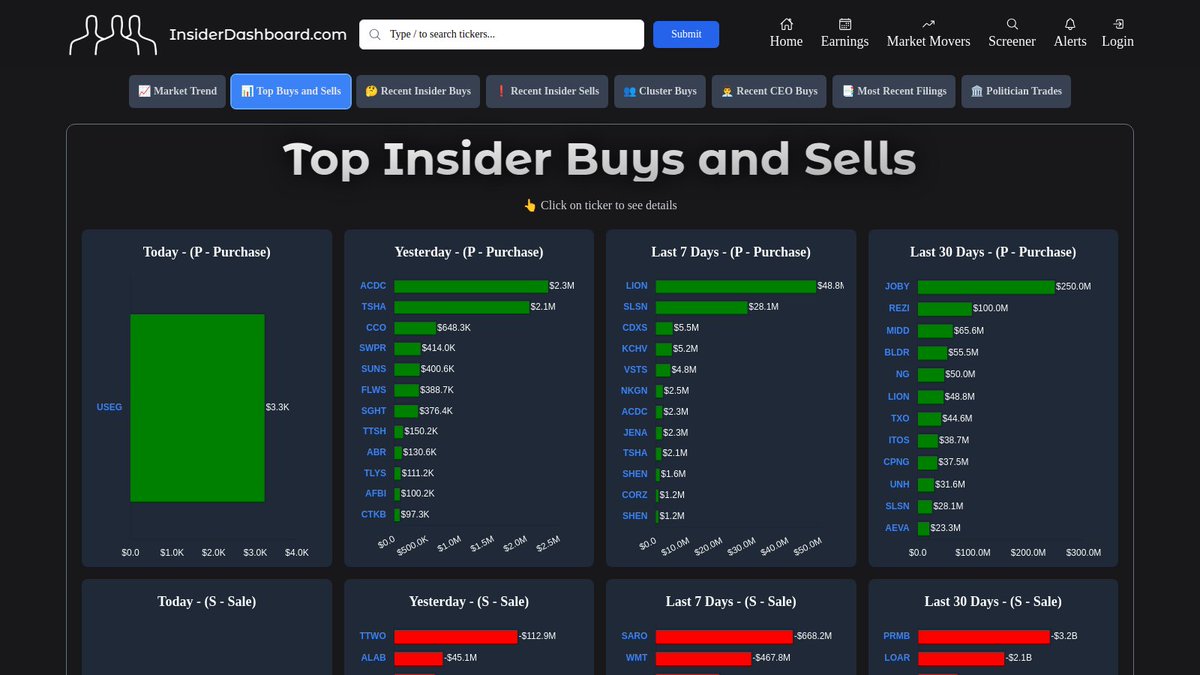Open the Market Trend tab
This screenshot has width=1200, height=675.
pos(177,91)
